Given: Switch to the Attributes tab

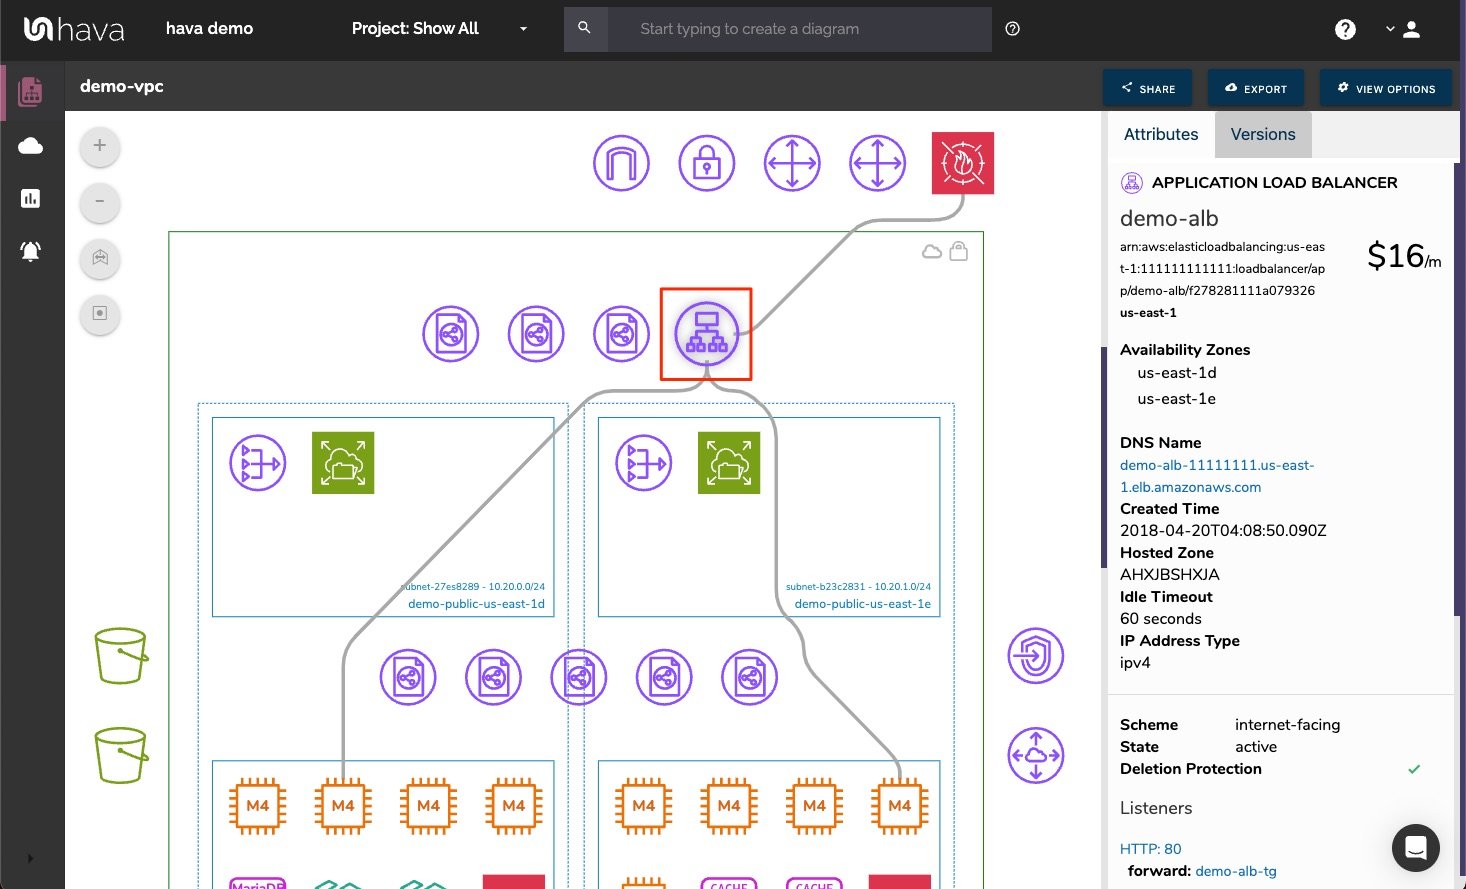Looking at the screenshot, I should (1160, 134).
